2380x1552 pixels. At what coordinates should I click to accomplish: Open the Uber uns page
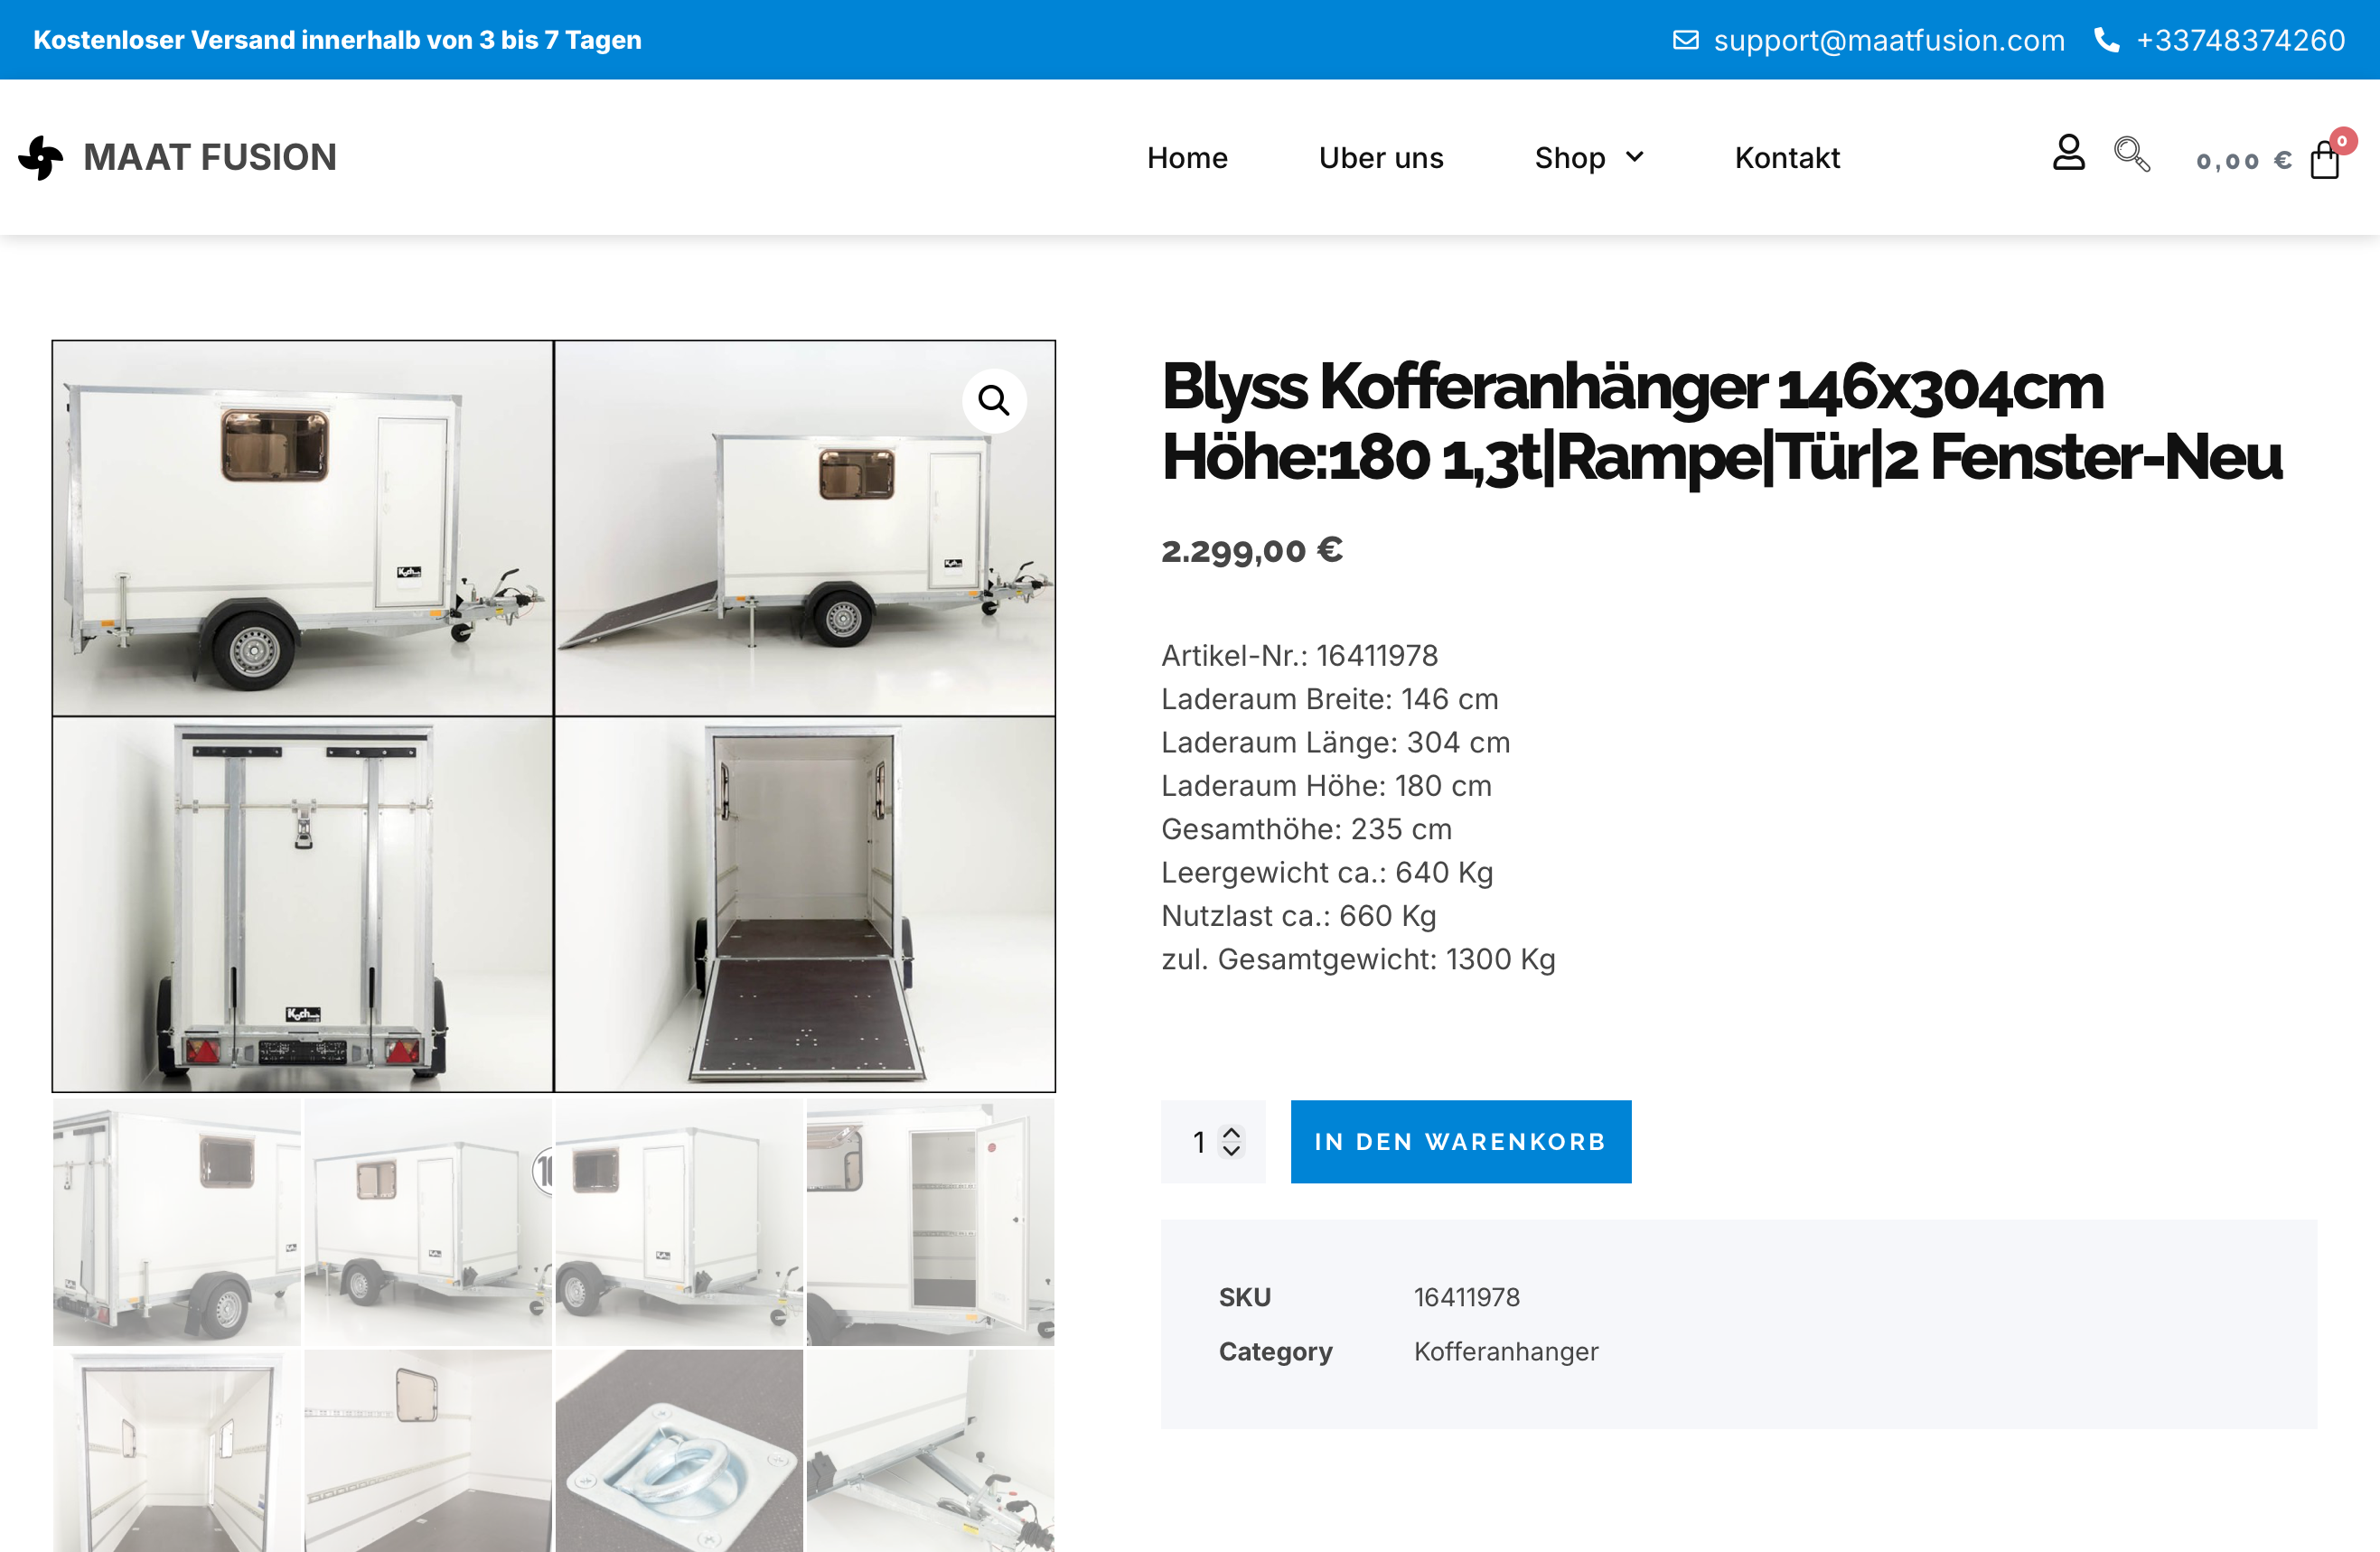coord(1381,158)
